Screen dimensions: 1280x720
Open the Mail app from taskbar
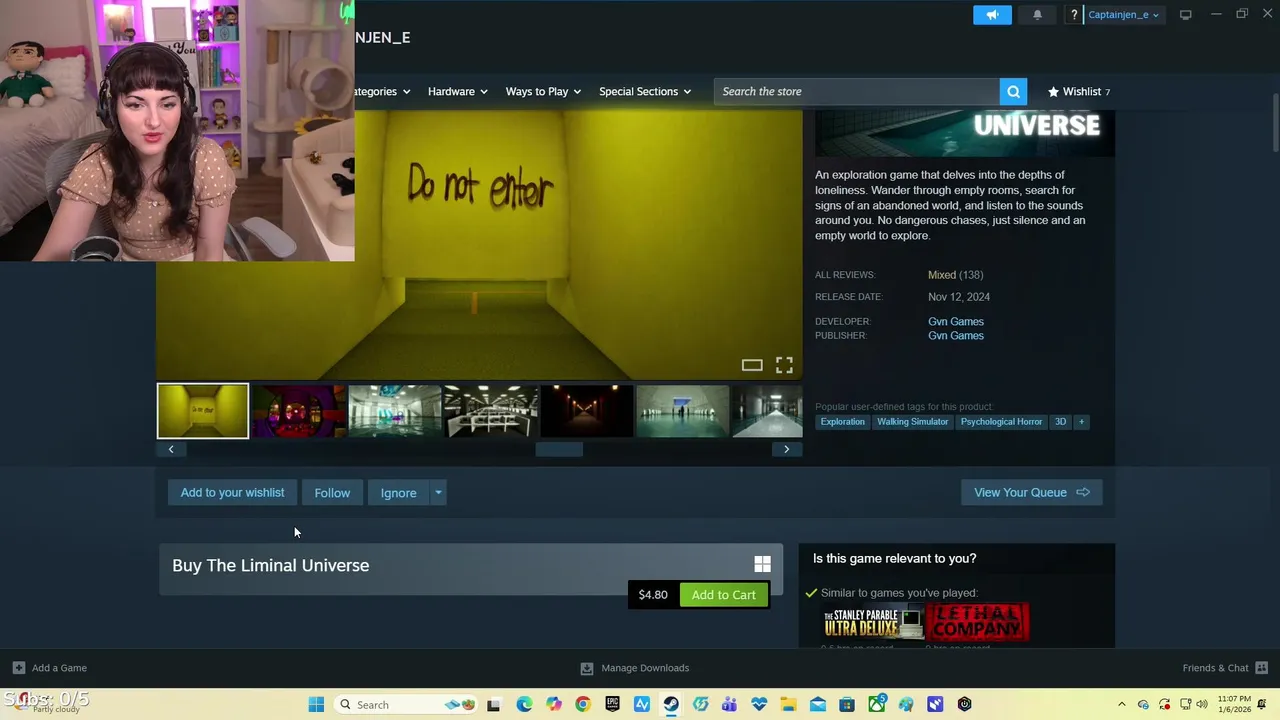point(817,705)
